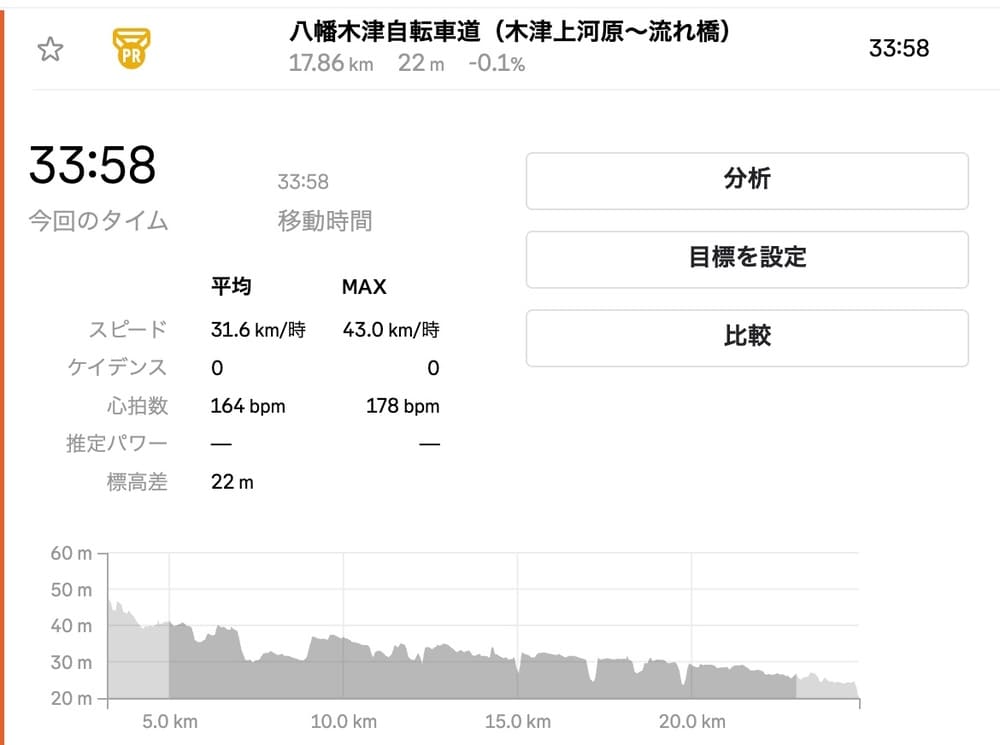Click the -0.1% grade value
1000x745 pixels.
(x=496, y=64)
